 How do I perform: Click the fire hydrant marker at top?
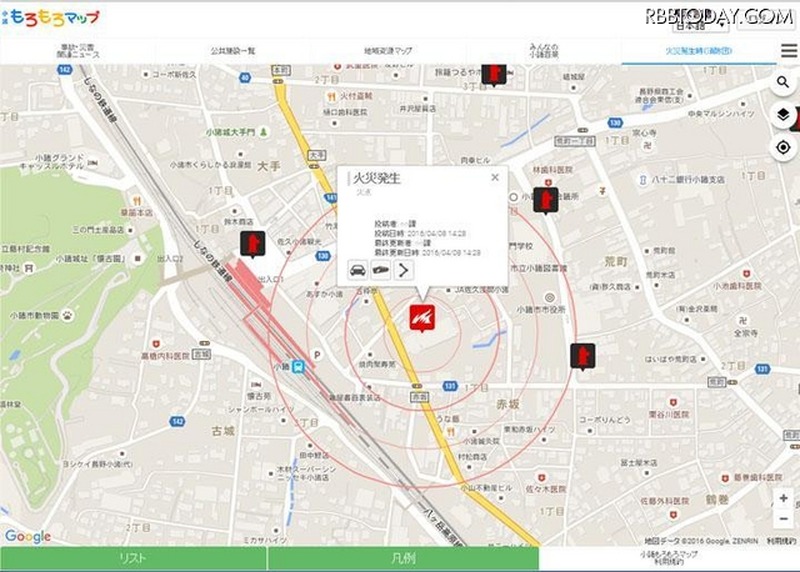coord(494,73)
